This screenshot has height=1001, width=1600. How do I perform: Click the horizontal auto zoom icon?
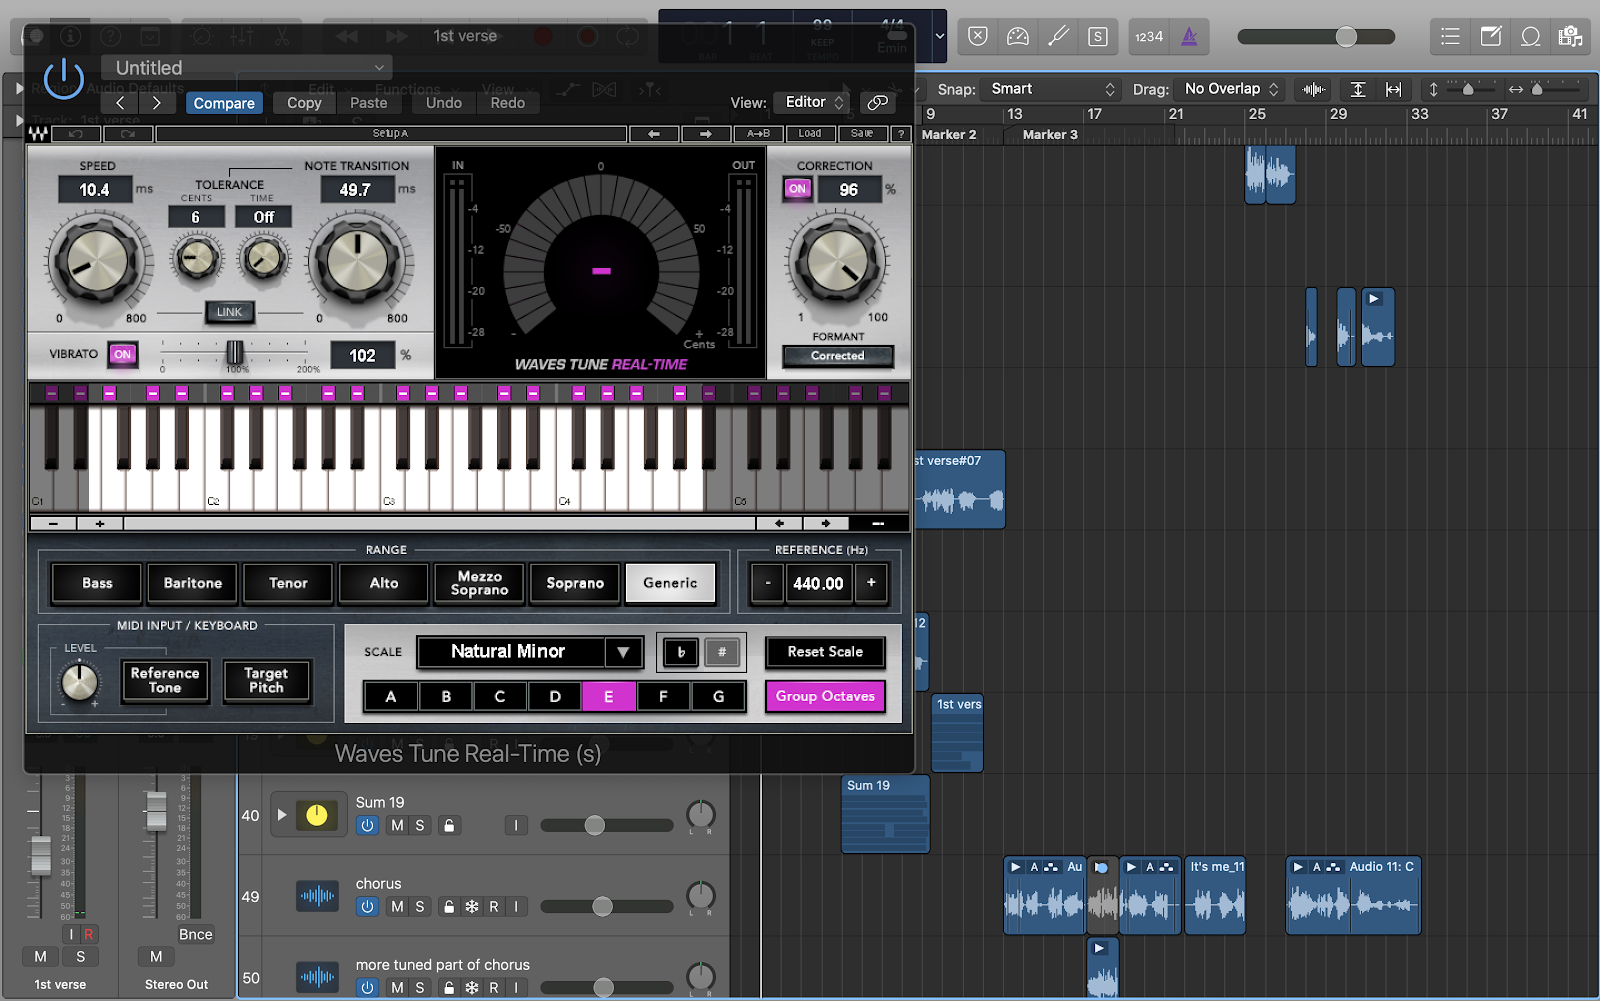pos(1393,89)
